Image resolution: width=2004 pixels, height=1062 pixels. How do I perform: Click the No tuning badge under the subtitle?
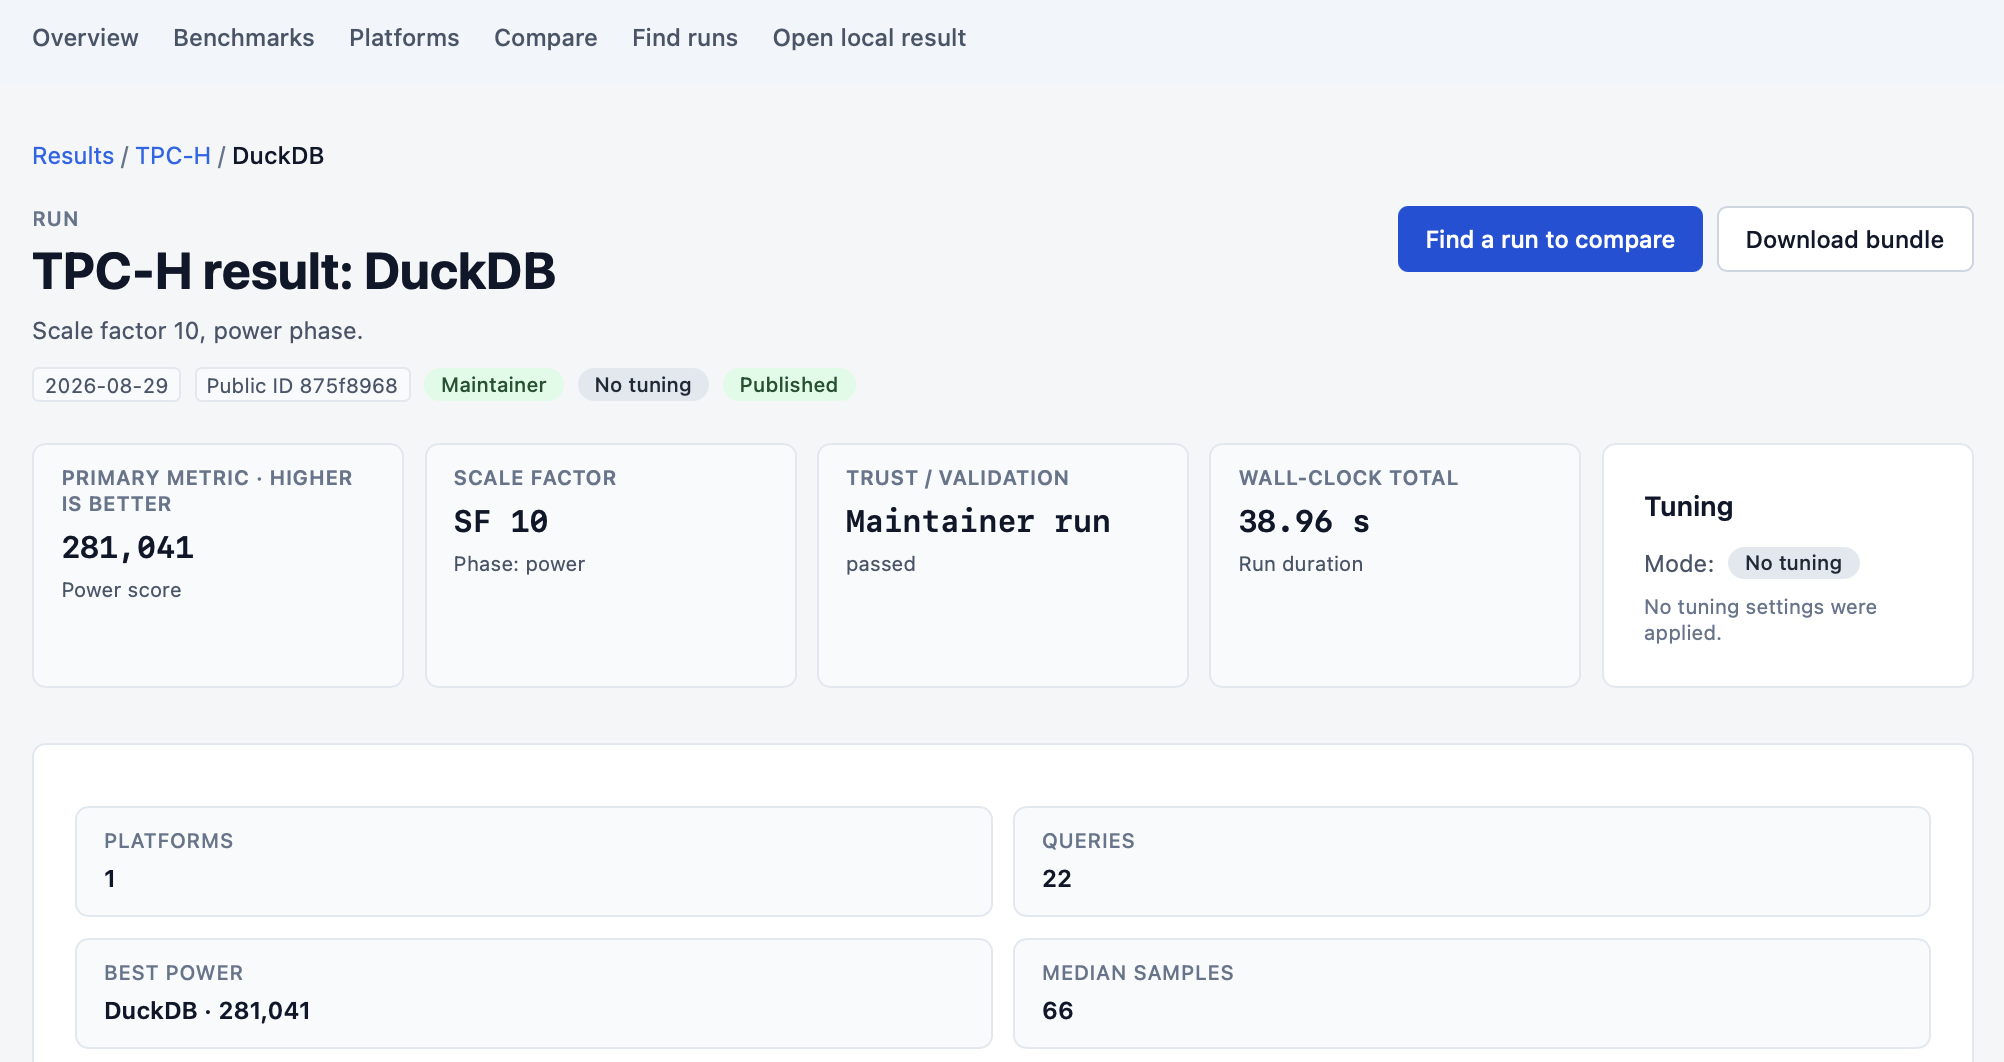coord(643,385)
